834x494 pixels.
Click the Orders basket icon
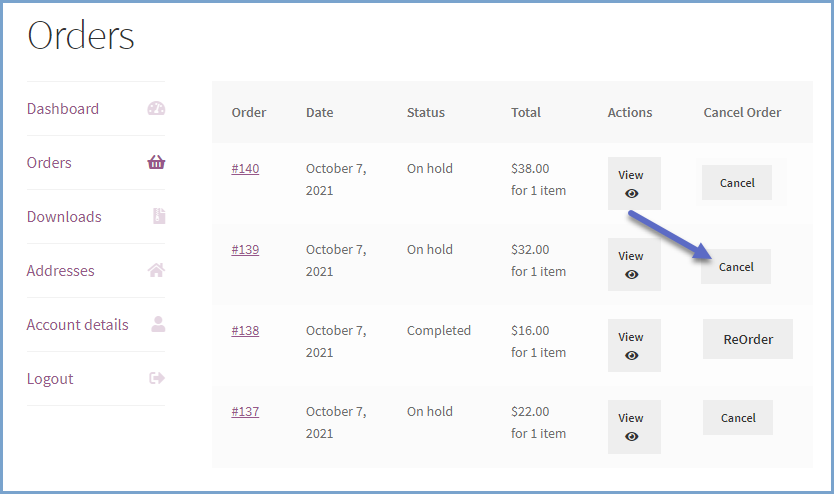tap(156, 163)
